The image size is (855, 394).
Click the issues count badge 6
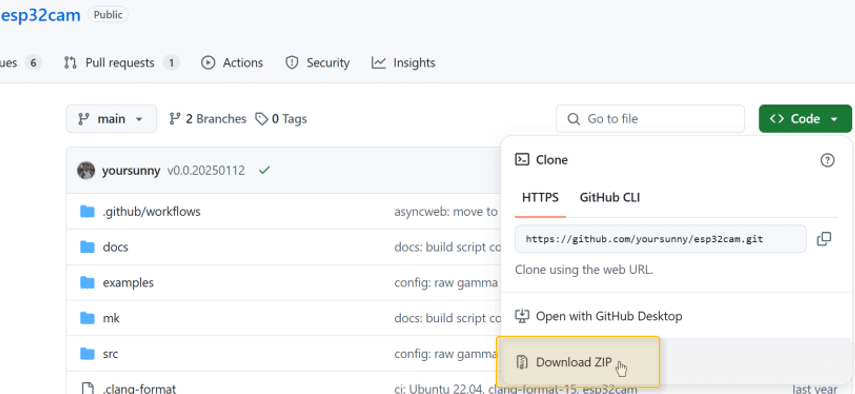[x=33, y=63]
